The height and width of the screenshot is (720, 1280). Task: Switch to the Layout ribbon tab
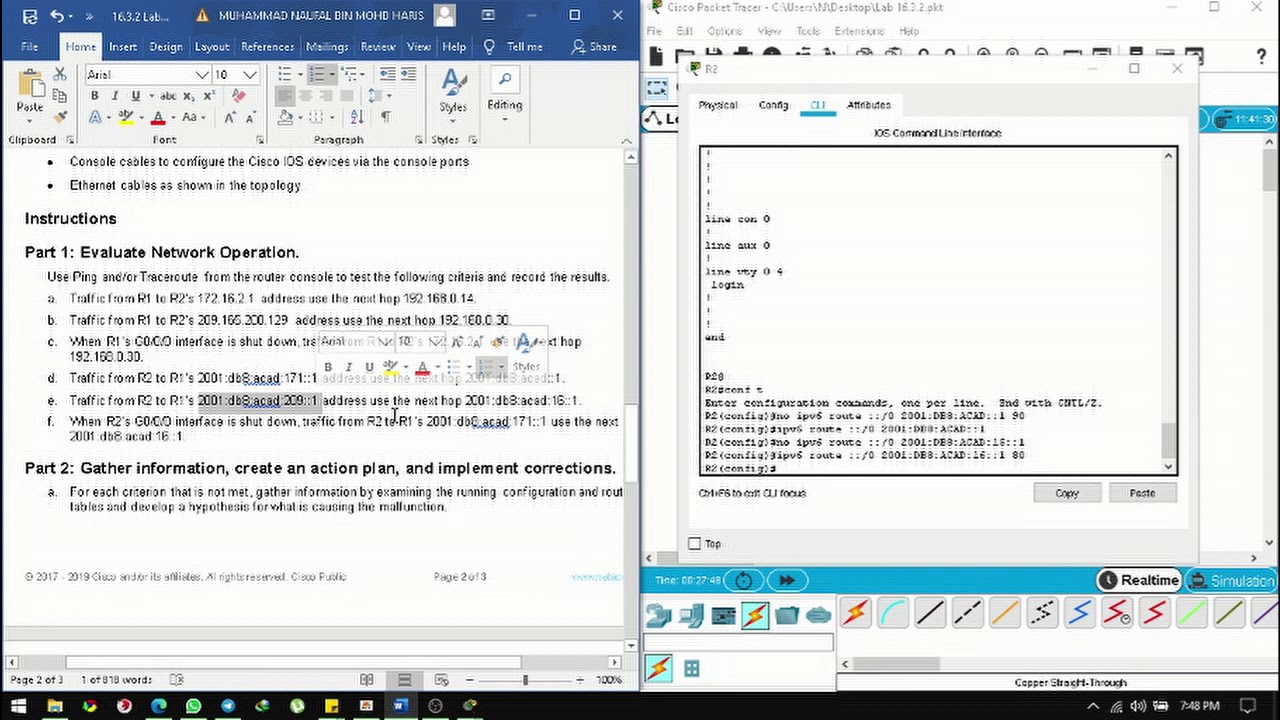212,46
